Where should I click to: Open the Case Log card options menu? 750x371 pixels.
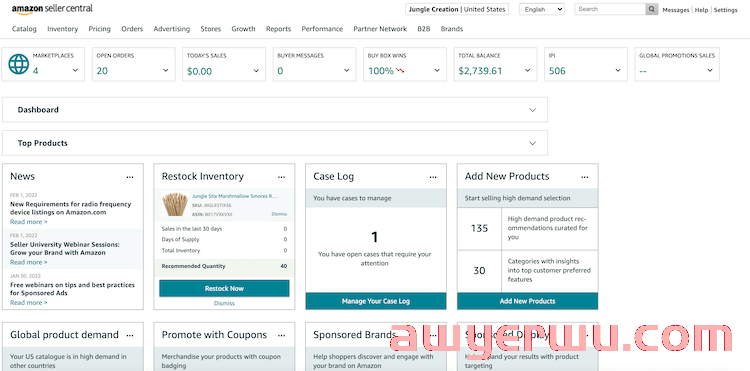click(433, 177)
